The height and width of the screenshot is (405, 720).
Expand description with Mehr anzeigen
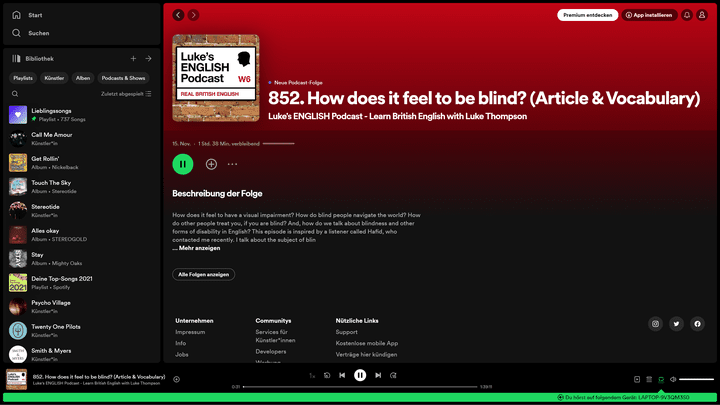pos(197,248)
